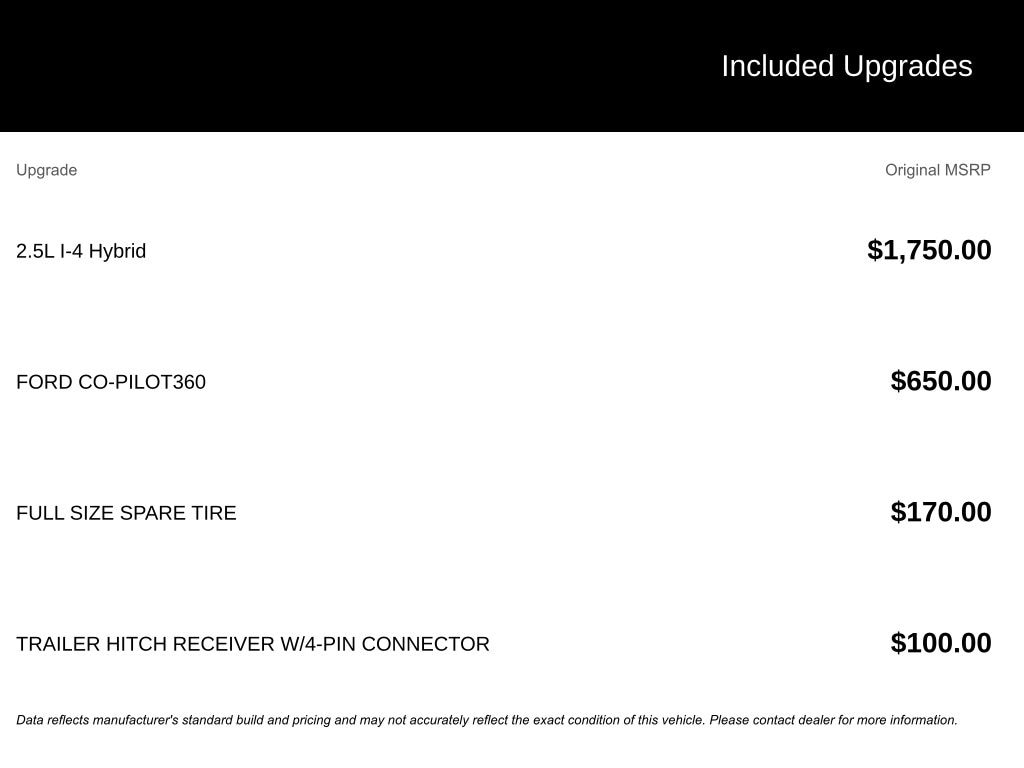This screenshot has width=1024, height=768.
Task: Click the word 'FORD' in the upgrade list
Action: (x=44, y=382)
